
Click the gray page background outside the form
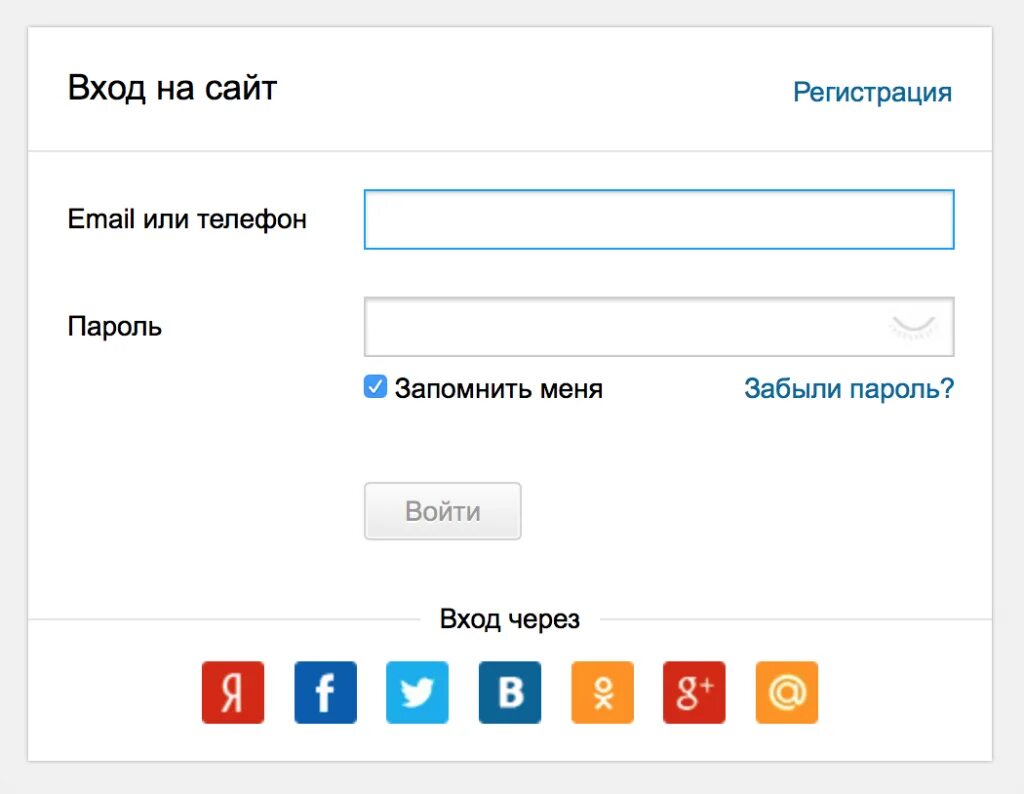tap(1008, 400)
